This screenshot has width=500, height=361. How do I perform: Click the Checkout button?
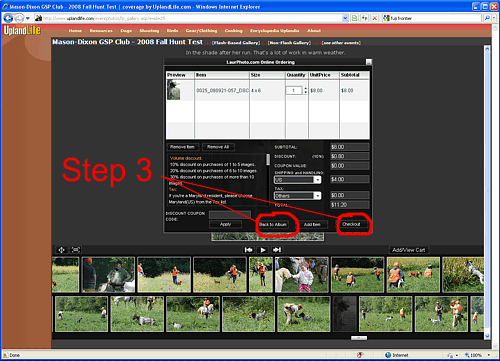(x=351, y=224)
